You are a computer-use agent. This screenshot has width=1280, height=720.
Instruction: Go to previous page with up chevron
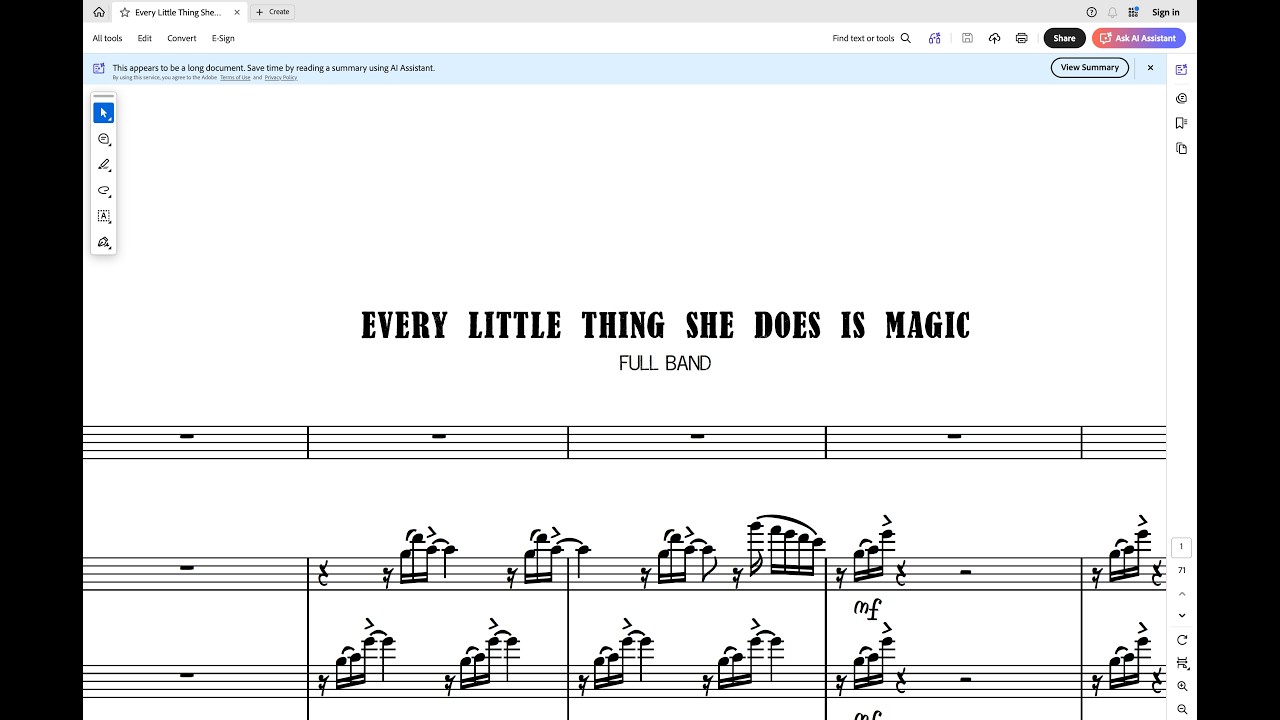coord(1181,594)
